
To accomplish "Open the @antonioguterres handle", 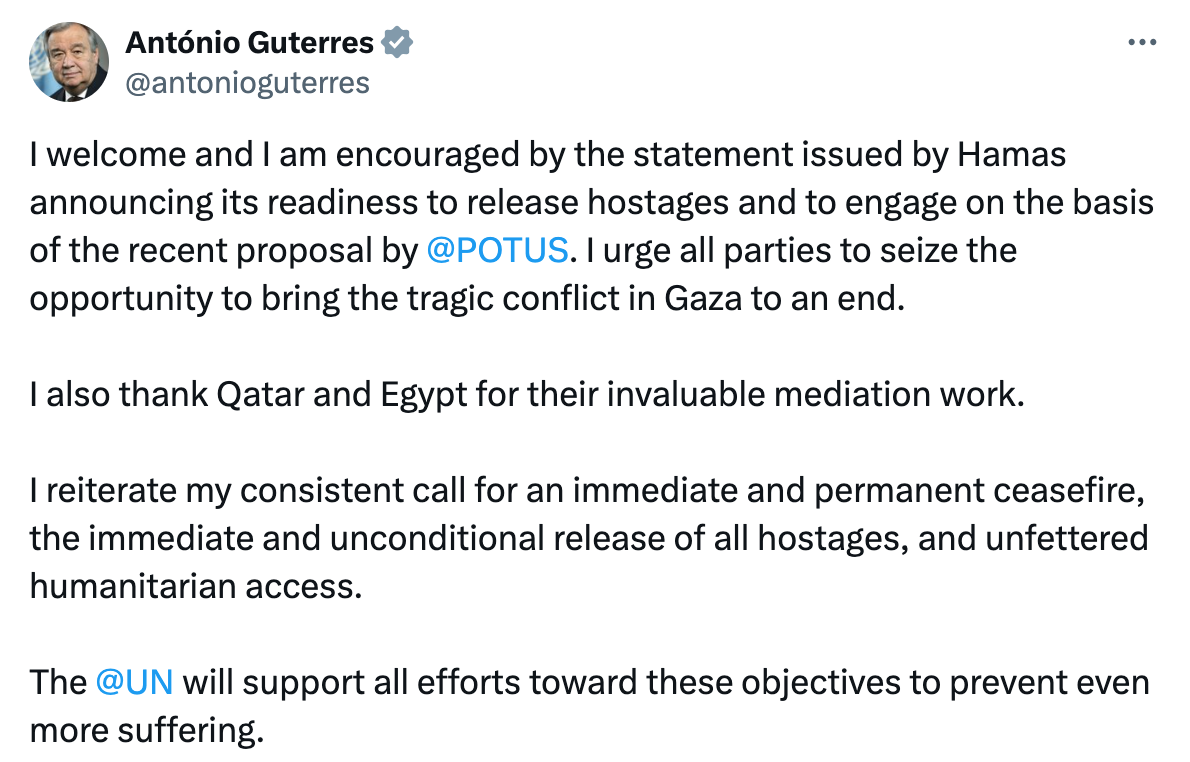I will [x=246, y=82].
